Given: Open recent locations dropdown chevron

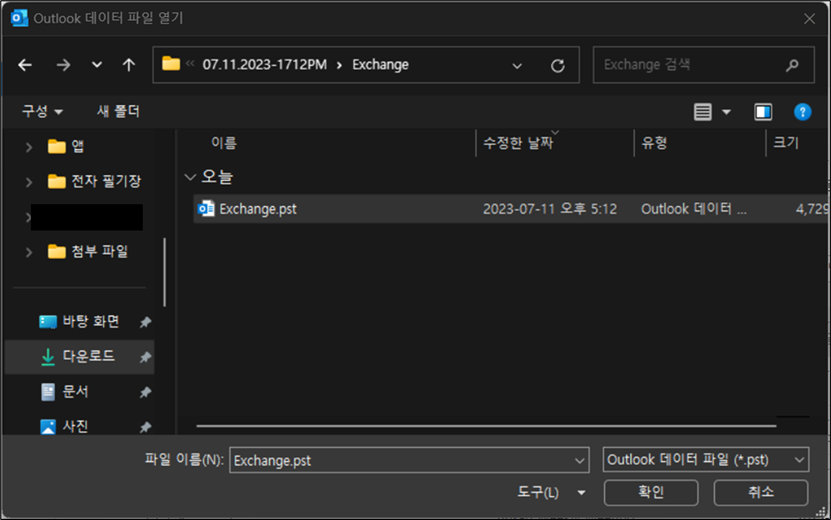Looking at the screenshot, I should click(x=96, y=65).
